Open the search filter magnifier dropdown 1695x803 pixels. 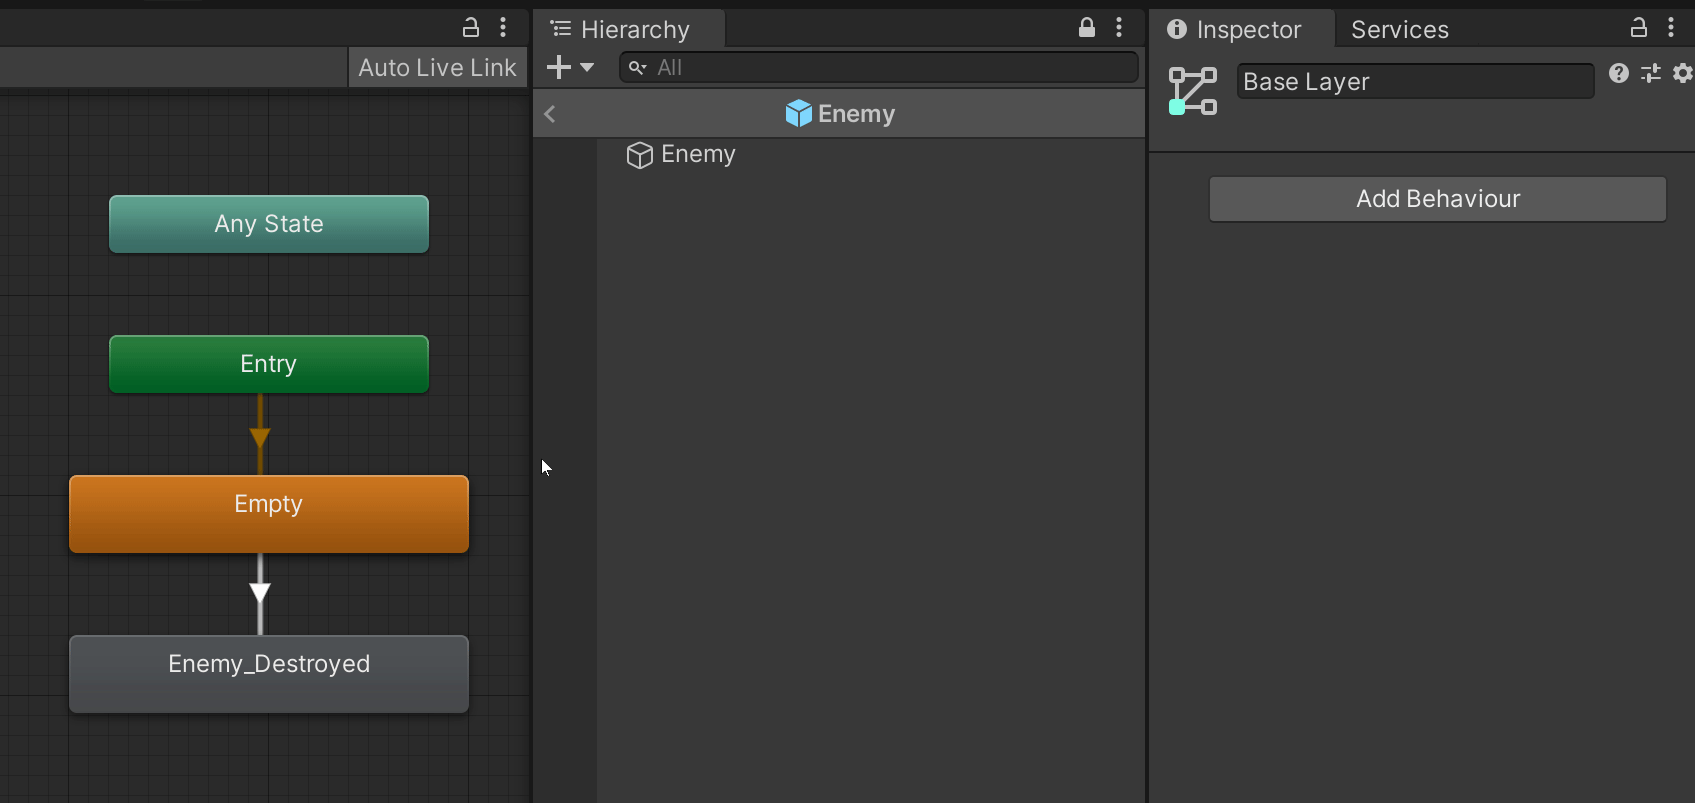point(637,68)
